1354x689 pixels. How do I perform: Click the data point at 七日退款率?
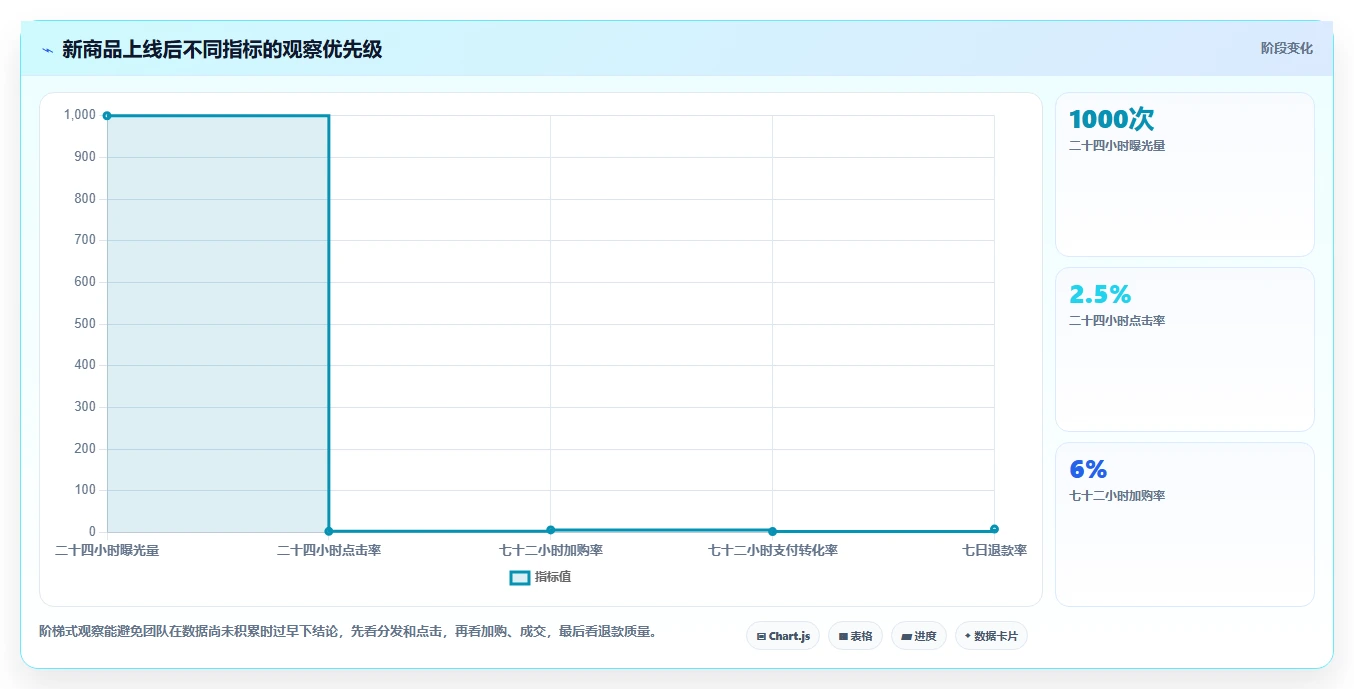(x=994, y=529)
